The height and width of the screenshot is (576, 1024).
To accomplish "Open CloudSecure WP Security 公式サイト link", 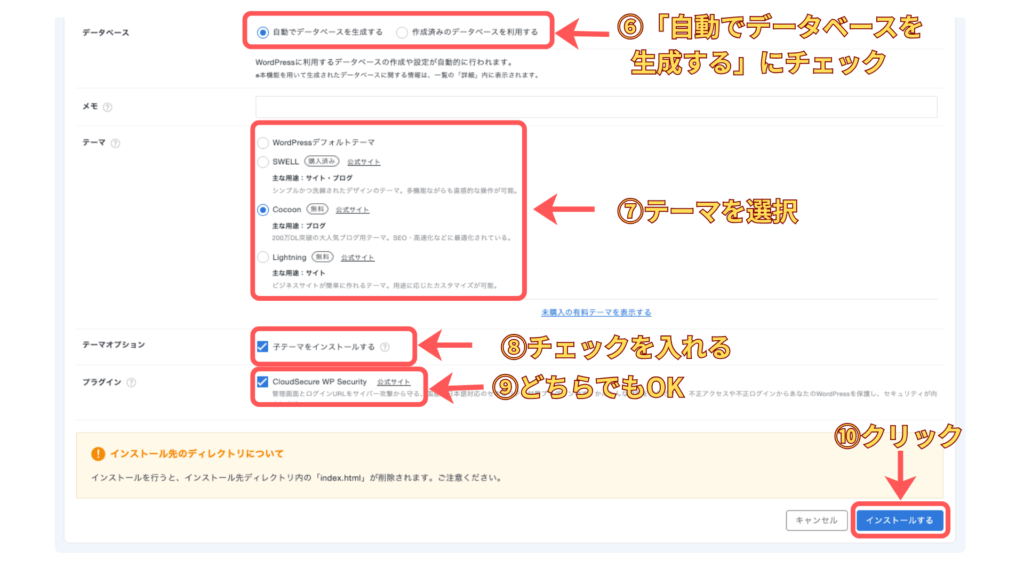I will tap(393, 382).
